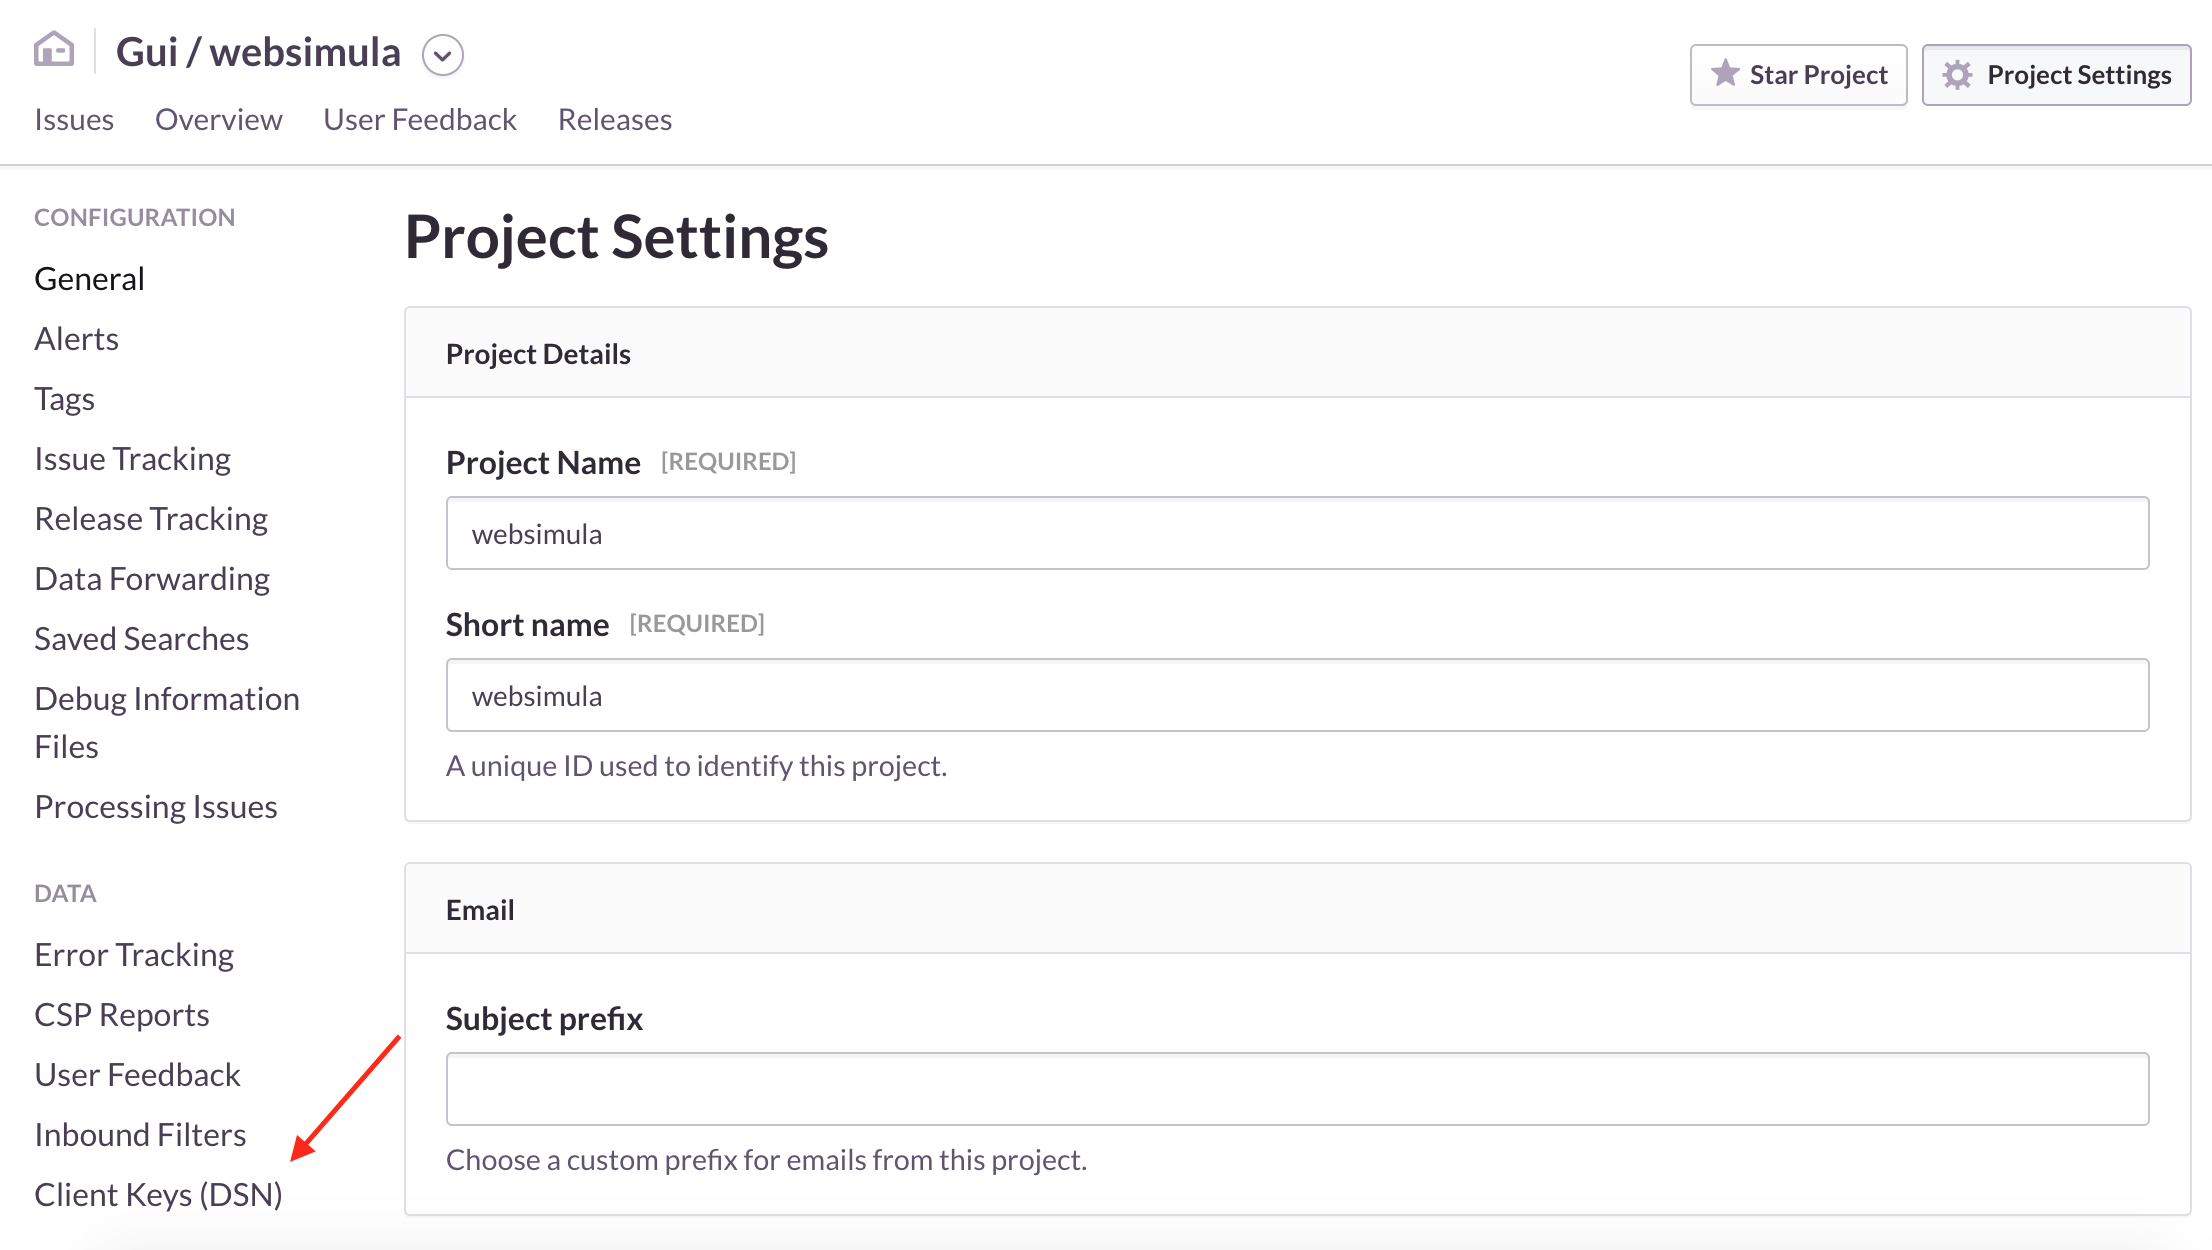Open CSP Reports settings

[122, 1015]
